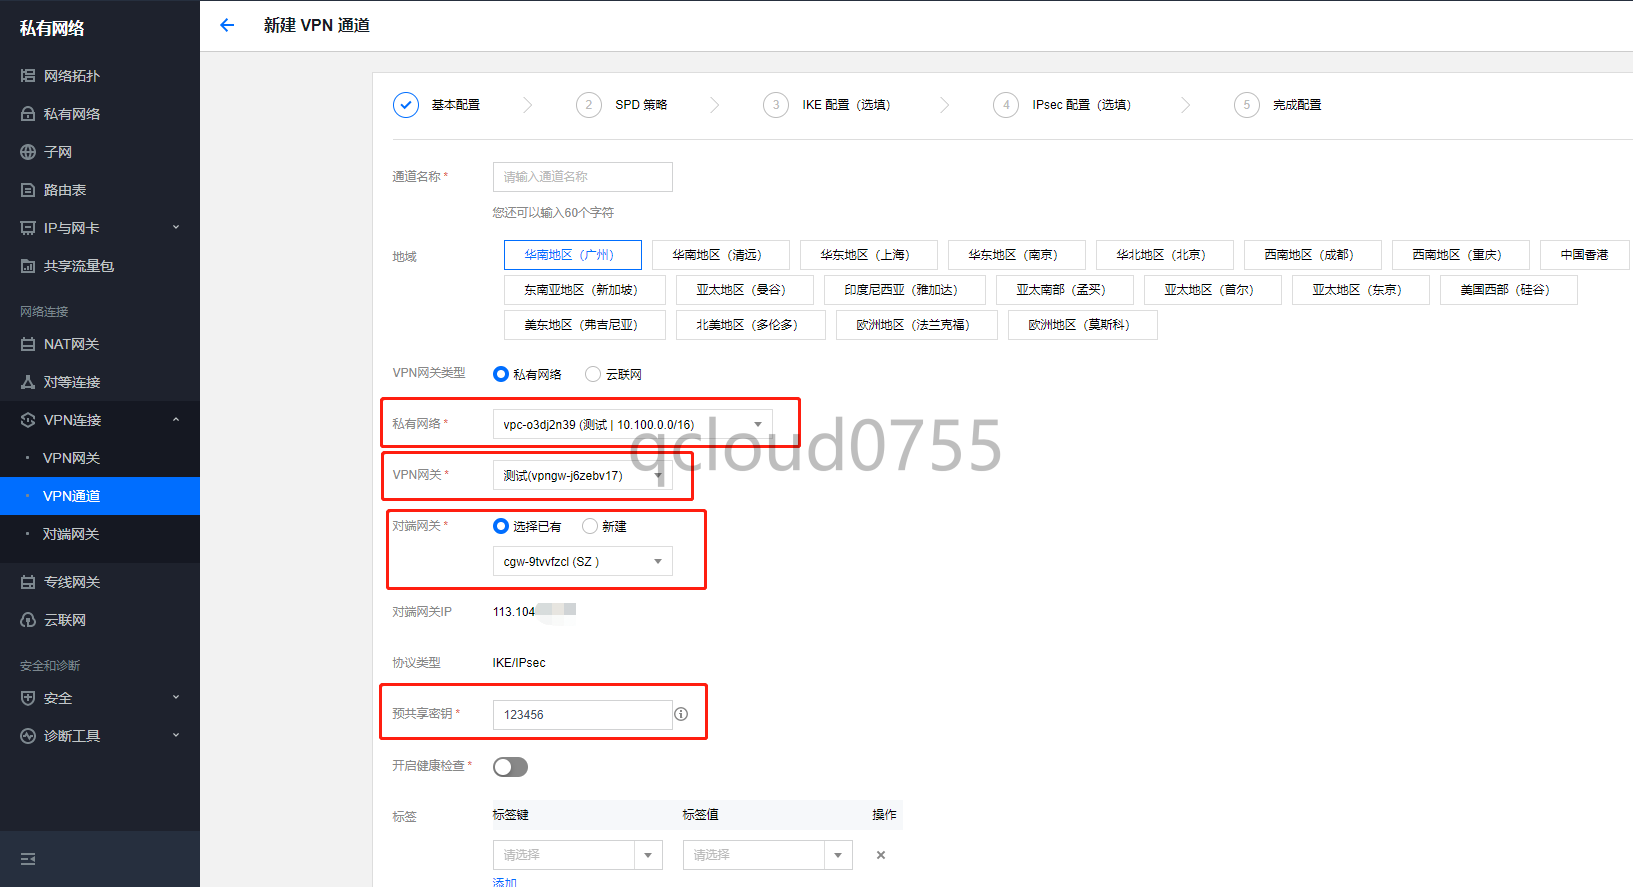Click the 路由表 sidebar icon

[x=28, y=190]
